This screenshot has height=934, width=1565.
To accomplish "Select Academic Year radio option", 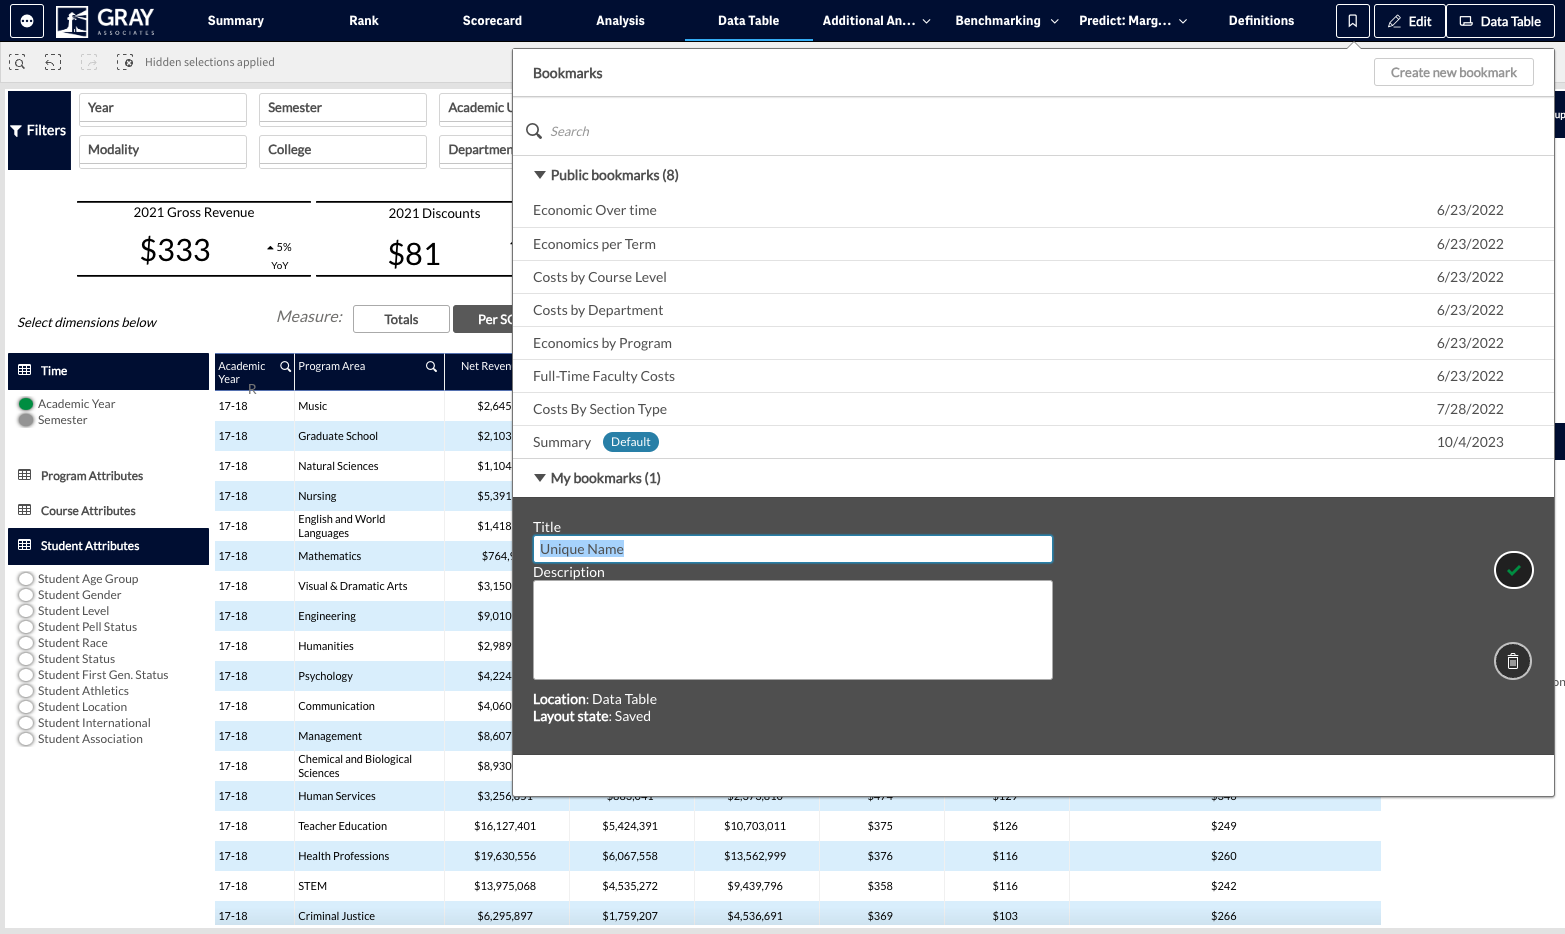I will 26,404.
